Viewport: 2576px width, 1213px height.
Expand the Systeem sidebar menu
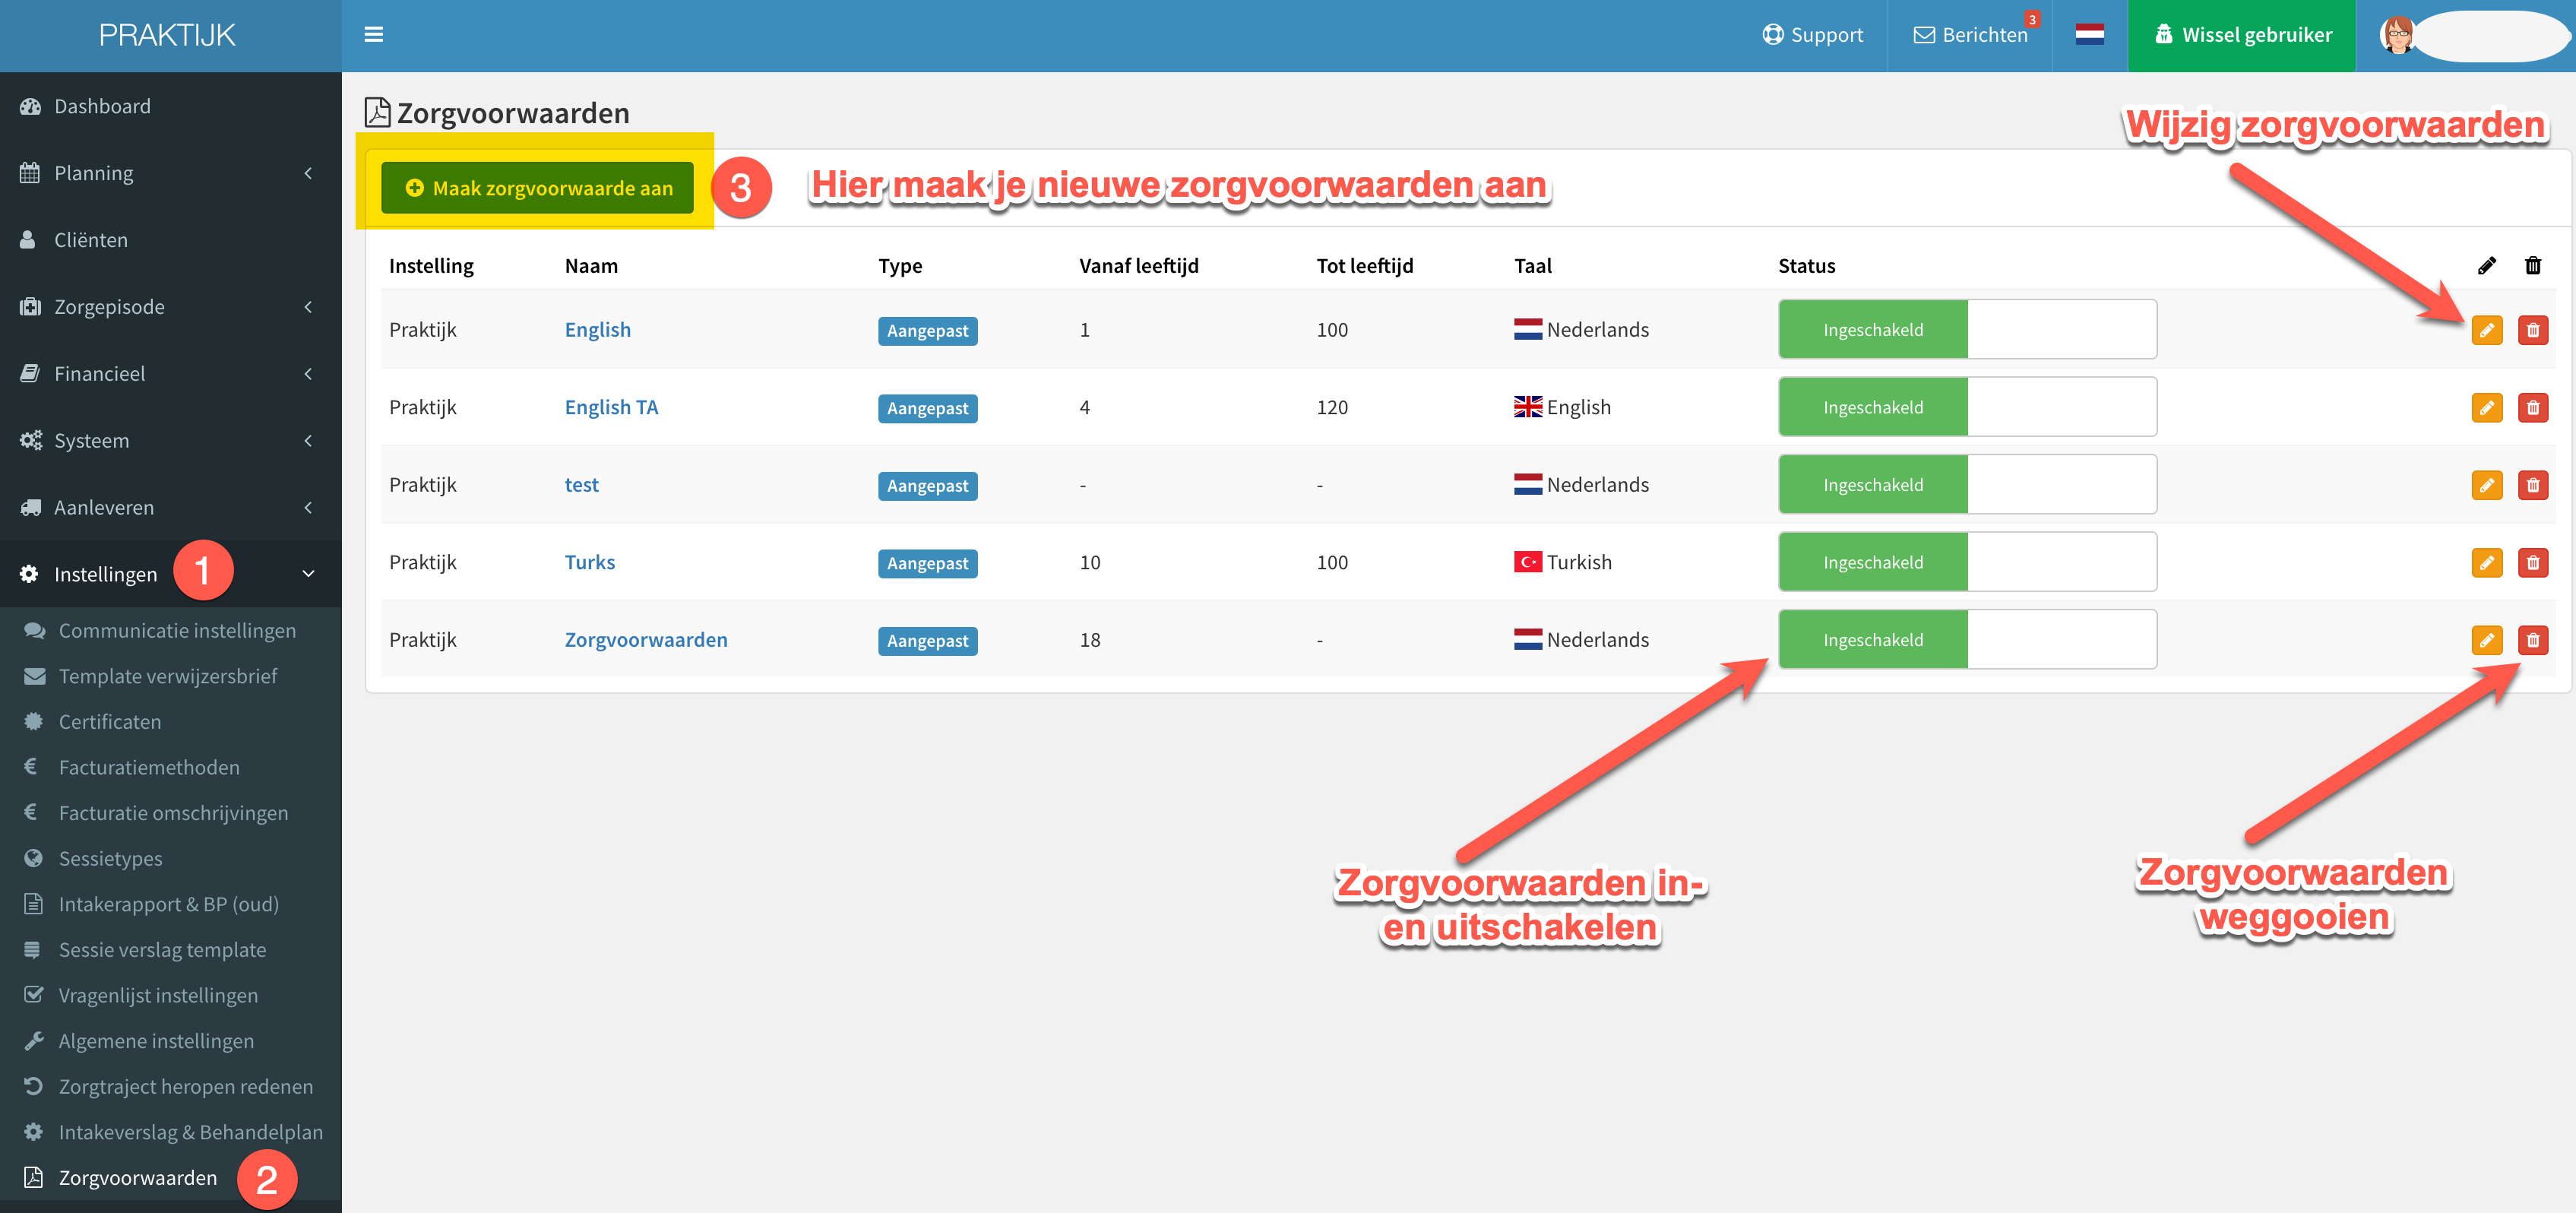[170, 441]
